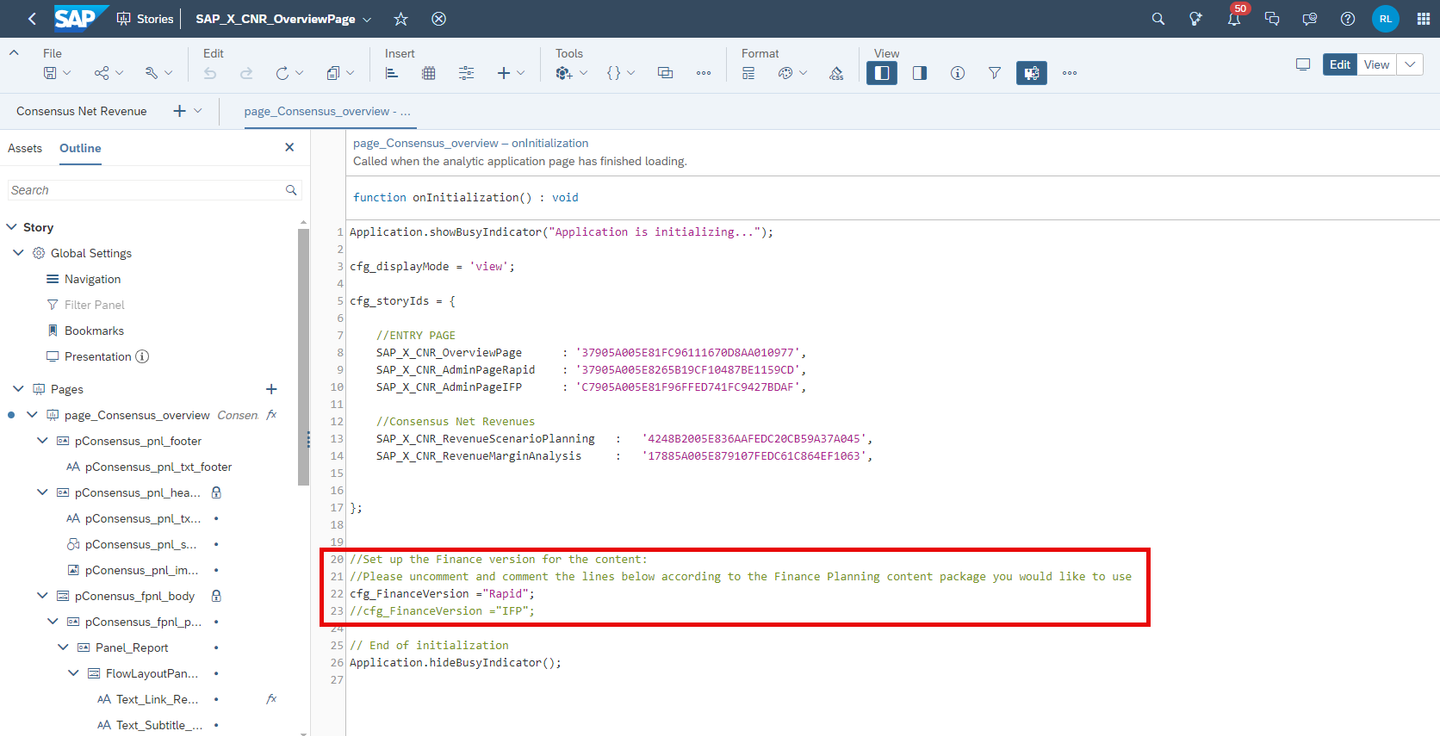Viewport: 1440px width, 736px height.
Task: Open Stories breadcrumb in header
Action: [x=145, y=19]
